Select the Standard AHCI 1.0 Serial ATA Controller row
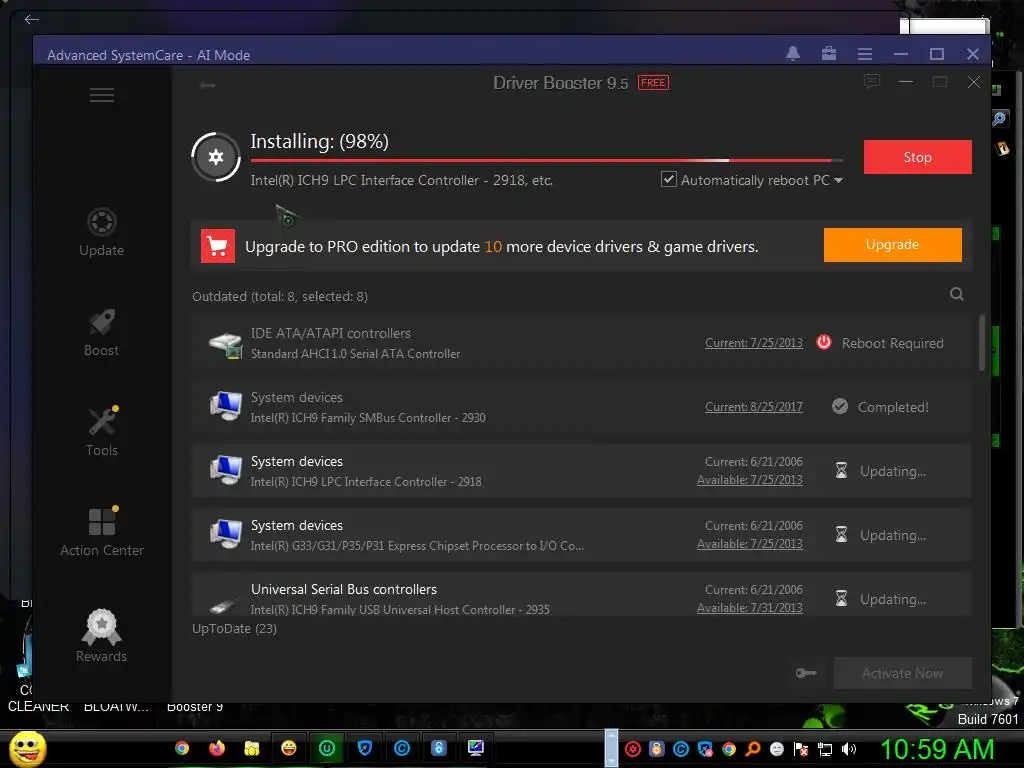The width and height of the screenshot is (1024, 768). point(581,343)
